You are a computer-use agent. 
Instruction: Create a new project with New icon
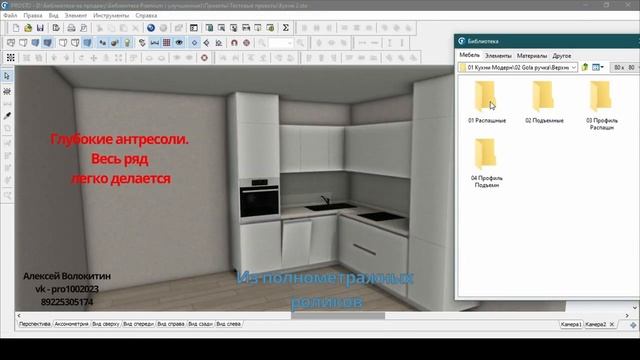point(16,28)
